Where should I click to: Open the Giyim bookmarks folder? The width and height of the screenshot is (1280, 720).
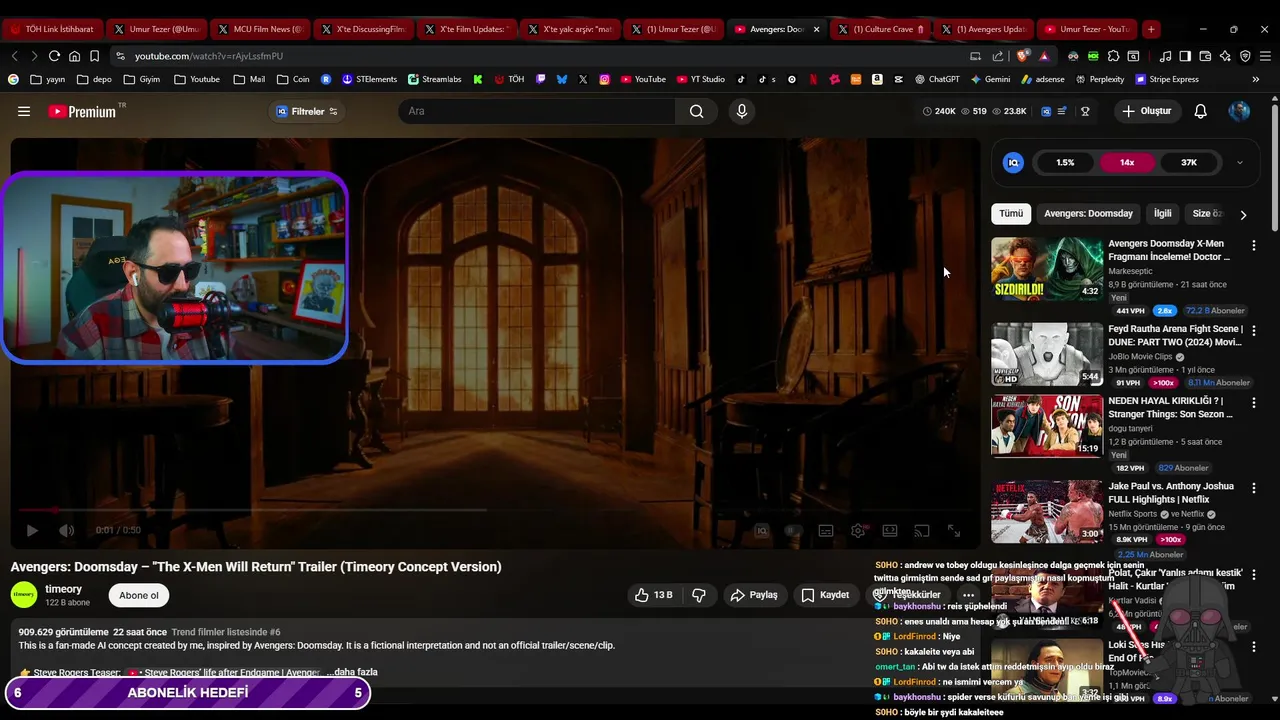click(142, 79)
